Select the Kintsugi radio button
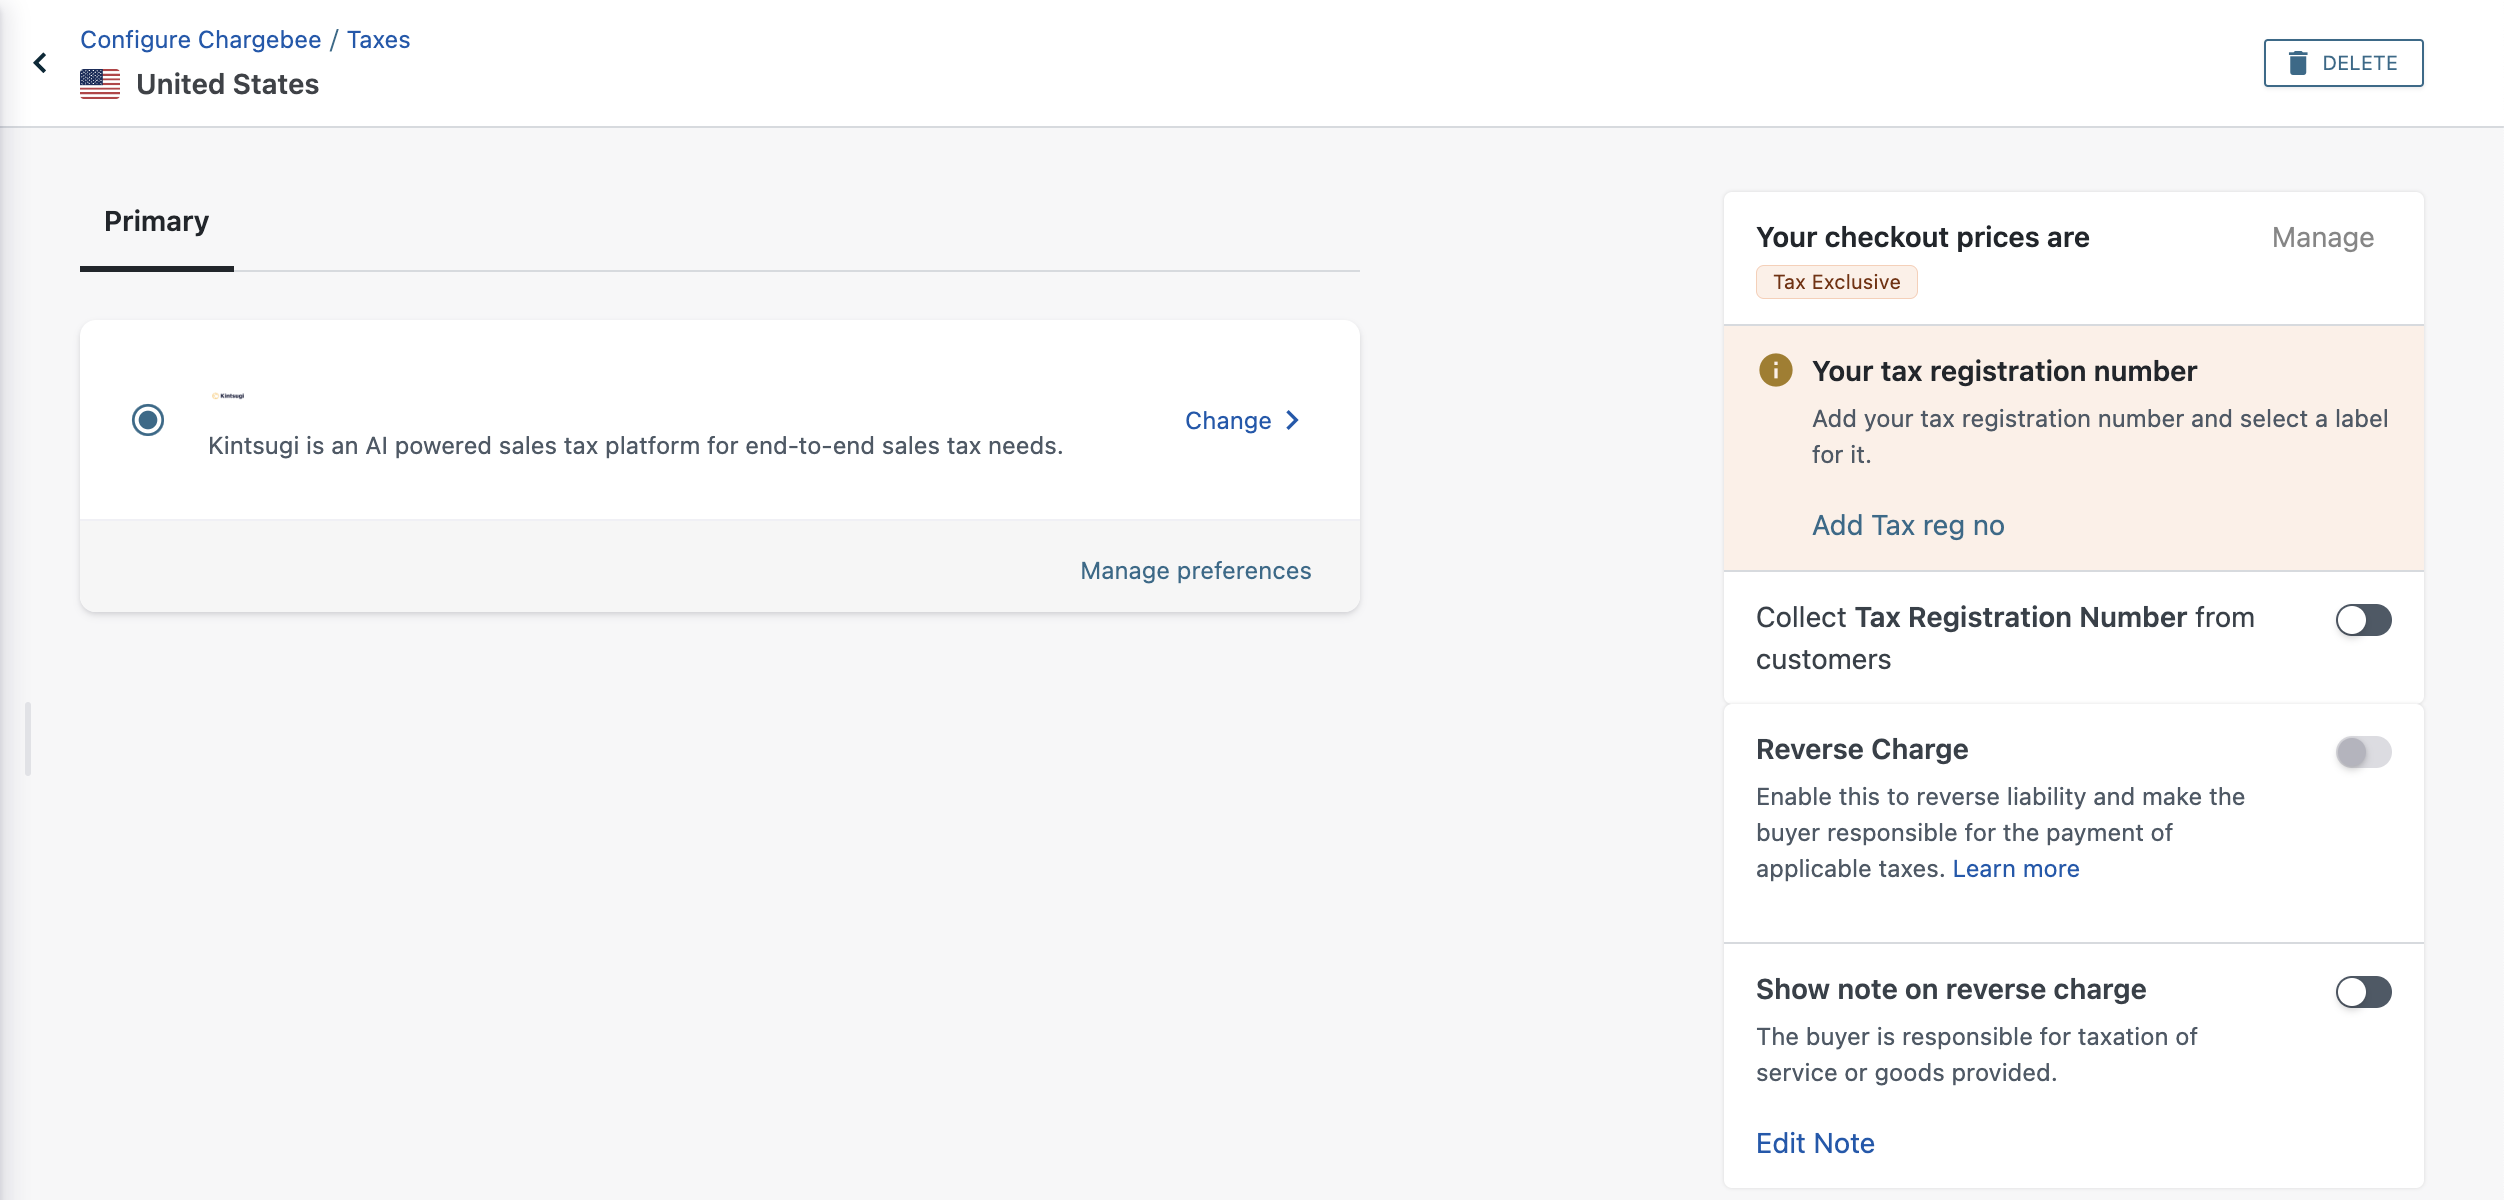 pos(148,420)
